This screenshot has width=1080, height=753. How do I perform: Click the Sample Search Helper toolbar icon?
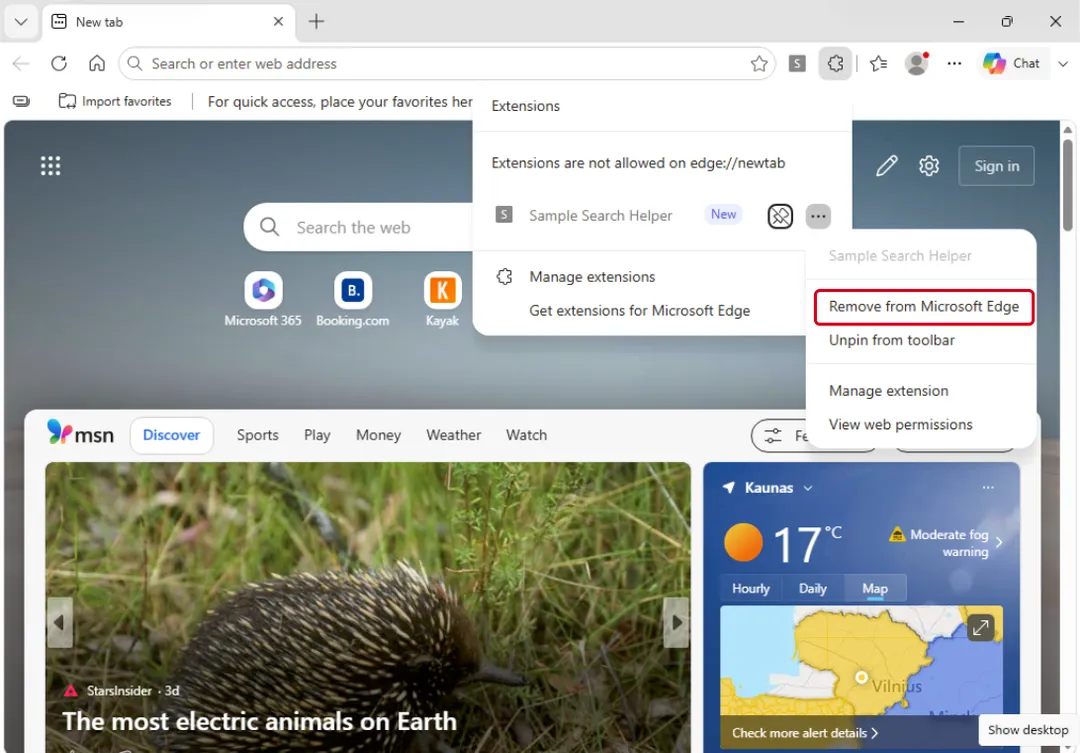[797, 63]
